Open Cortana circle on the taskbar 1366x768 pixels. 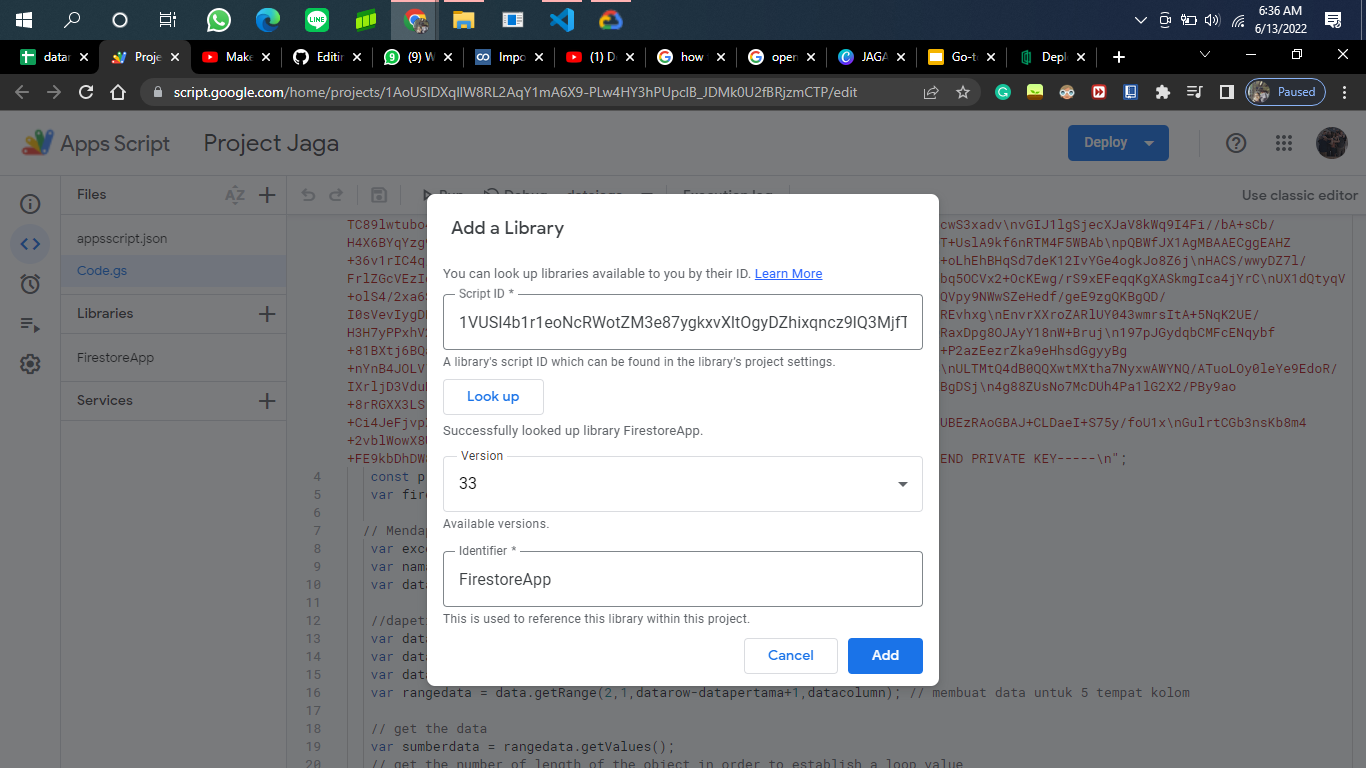click(x=120, y=19)
